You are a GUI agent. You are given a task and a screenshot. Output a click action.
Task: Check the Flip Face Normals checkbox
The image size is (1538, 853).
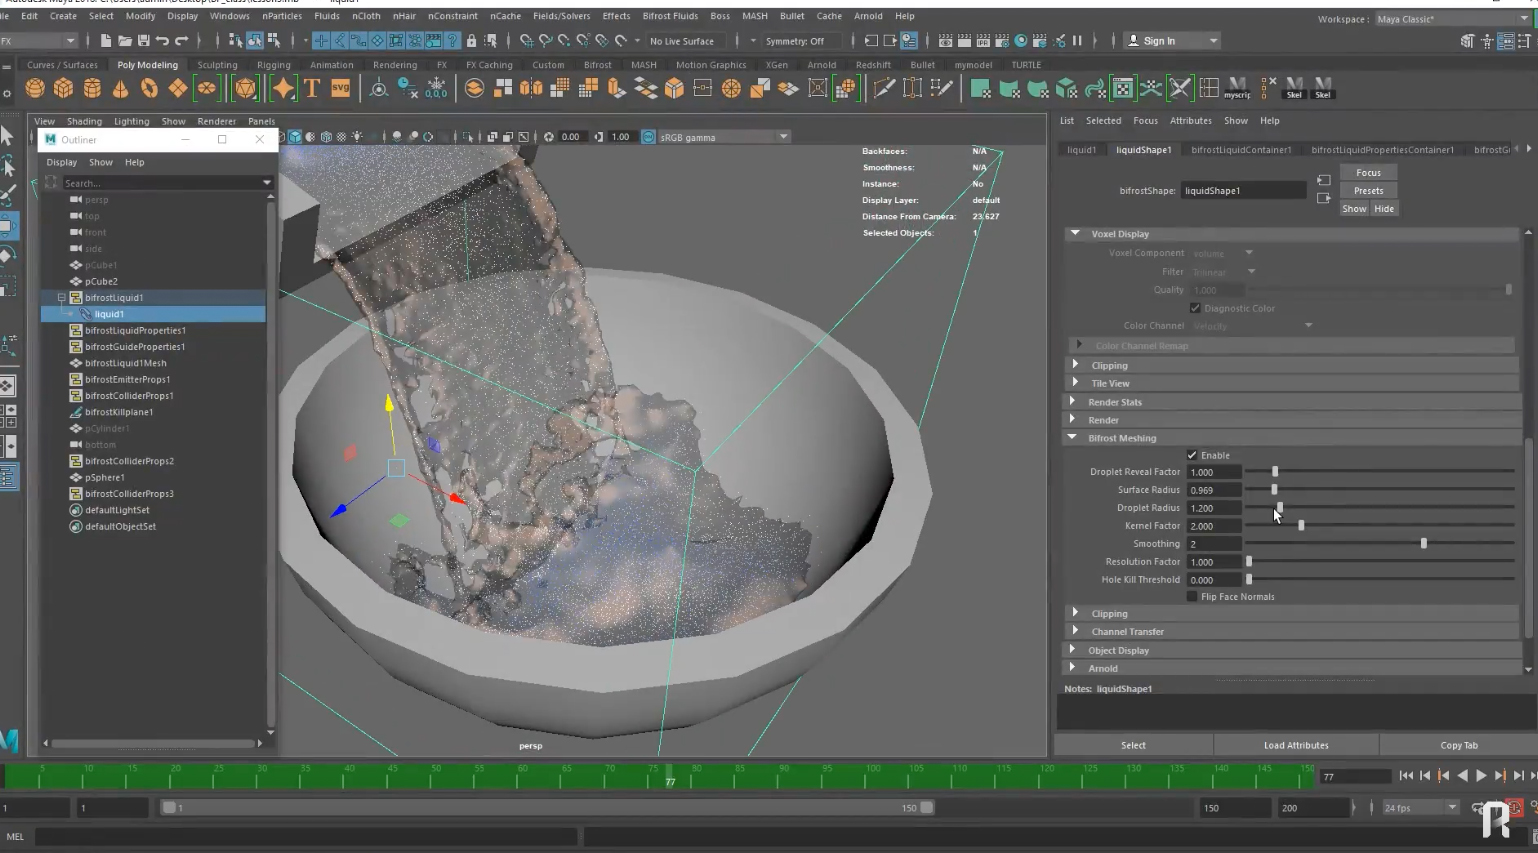coord(1192,597)
